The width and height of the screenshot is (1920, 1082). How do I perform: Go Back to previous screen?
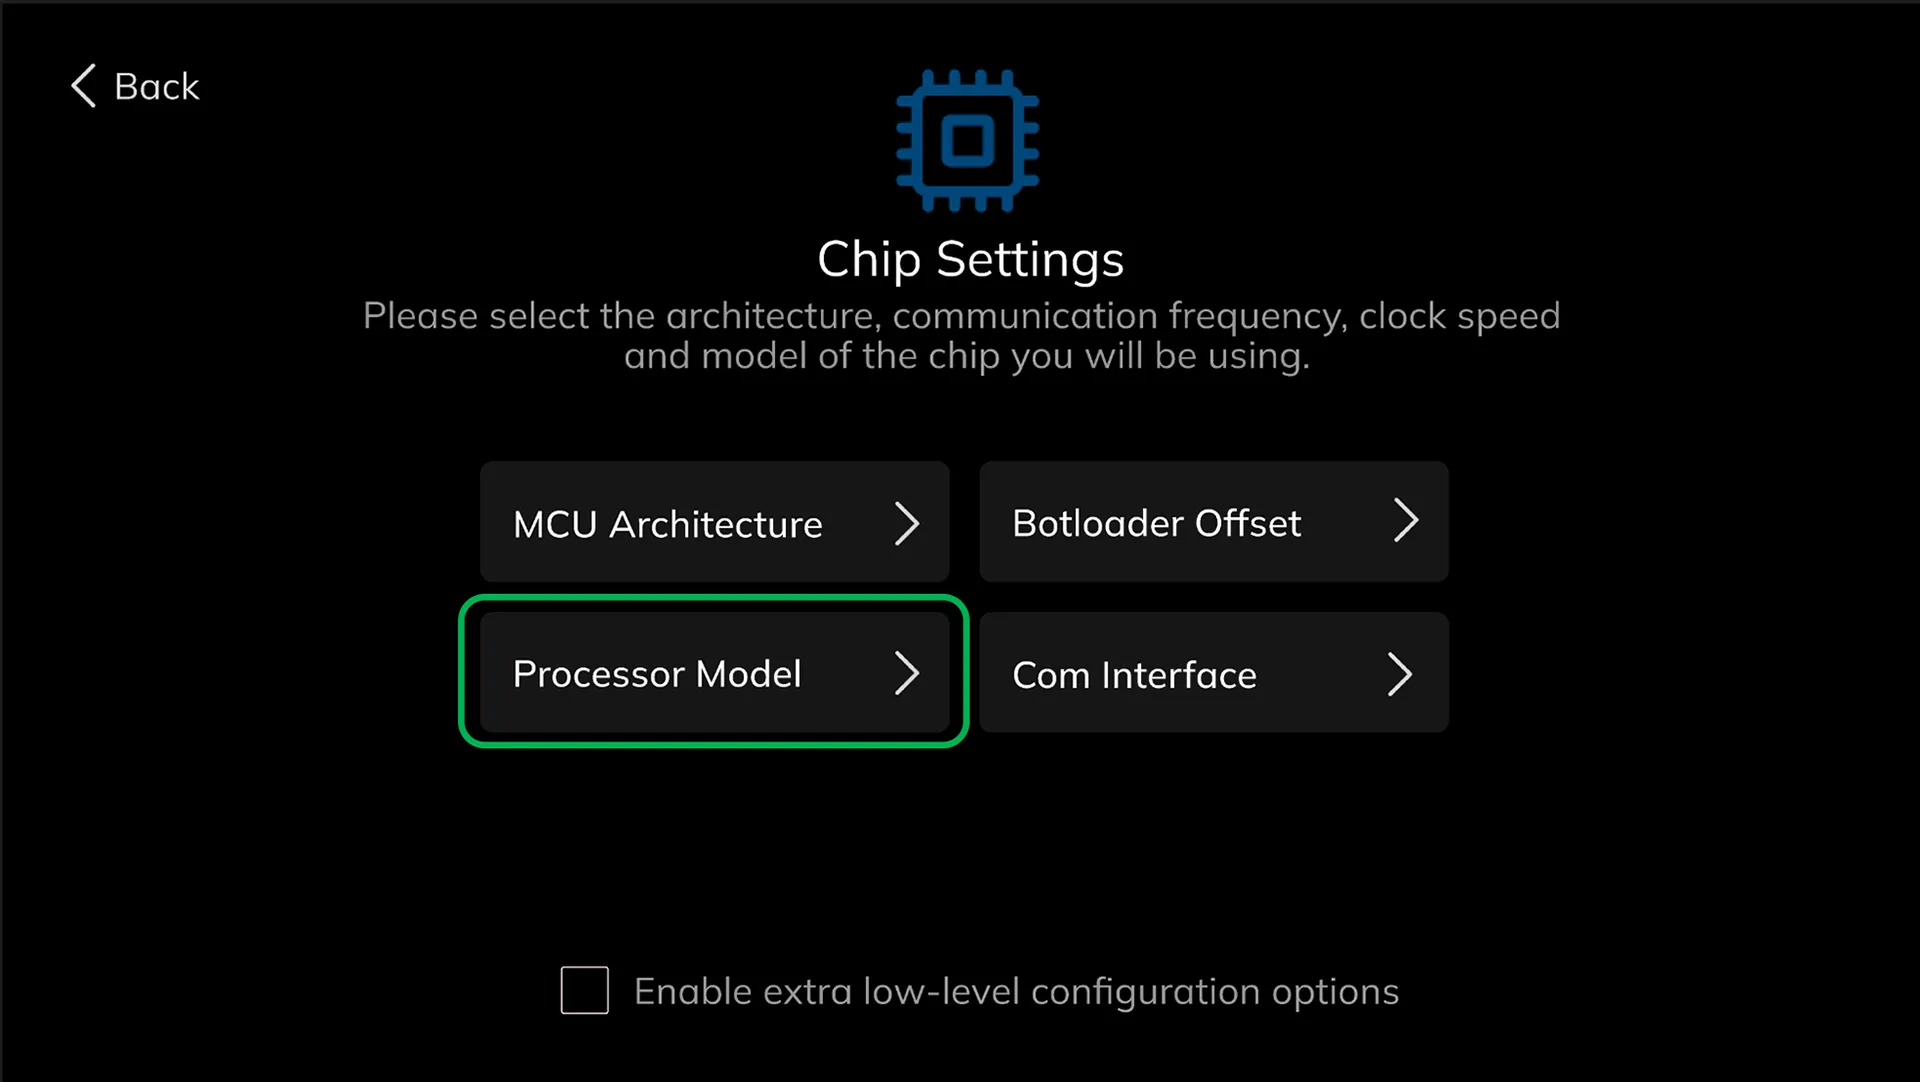[135, 86]
